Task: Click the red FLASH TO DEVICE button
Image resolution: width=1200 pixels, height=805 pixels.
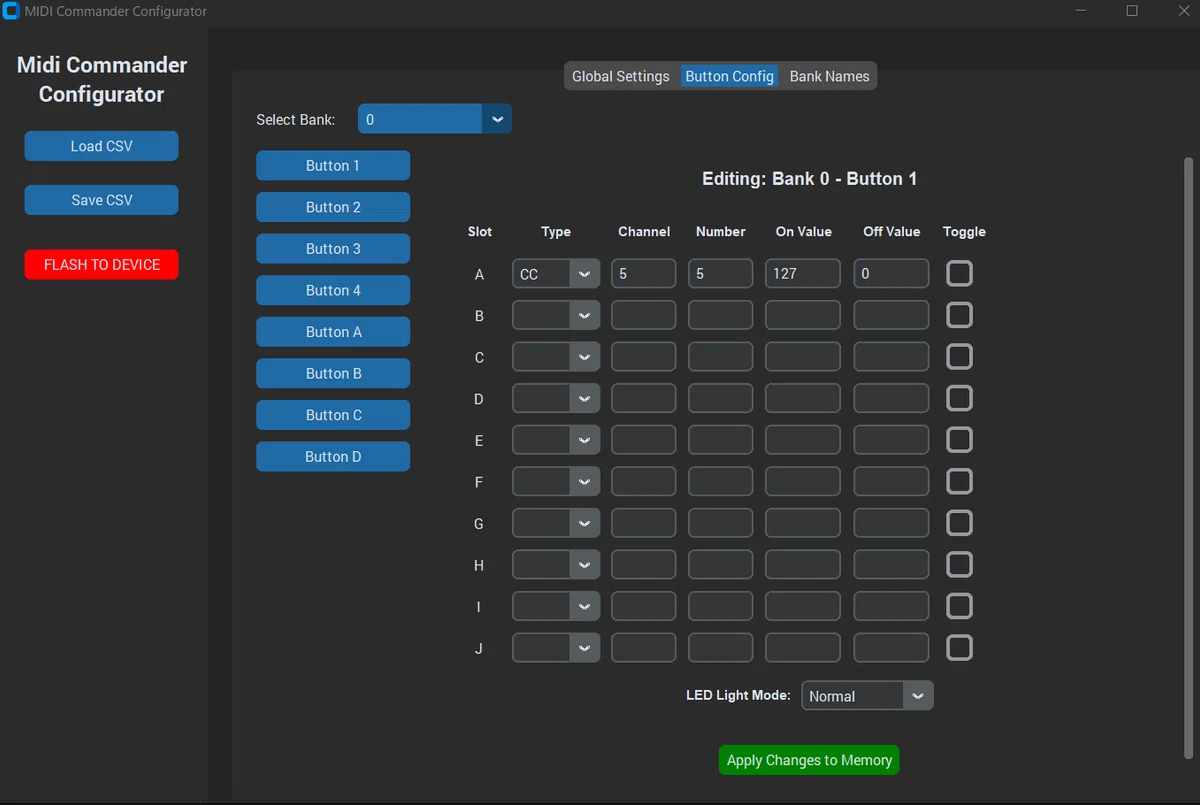Action: click(x=101, y=265)
